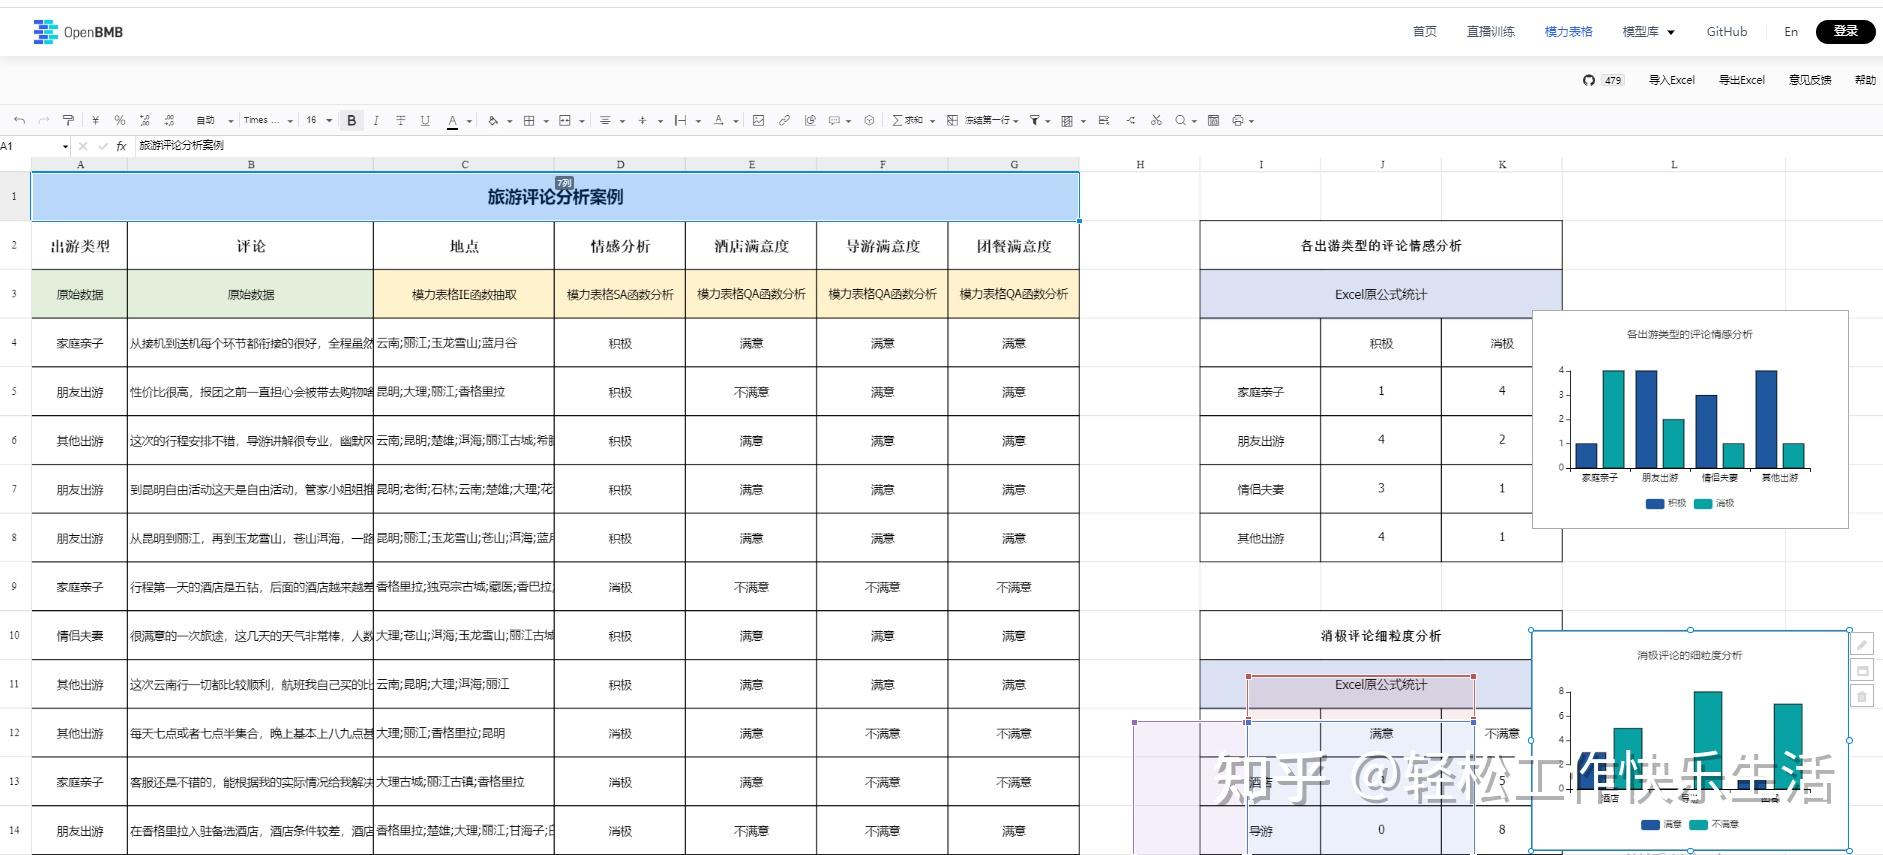Click the 各出游类型的评论情感分析 bar chart

tap(1690, 419)
